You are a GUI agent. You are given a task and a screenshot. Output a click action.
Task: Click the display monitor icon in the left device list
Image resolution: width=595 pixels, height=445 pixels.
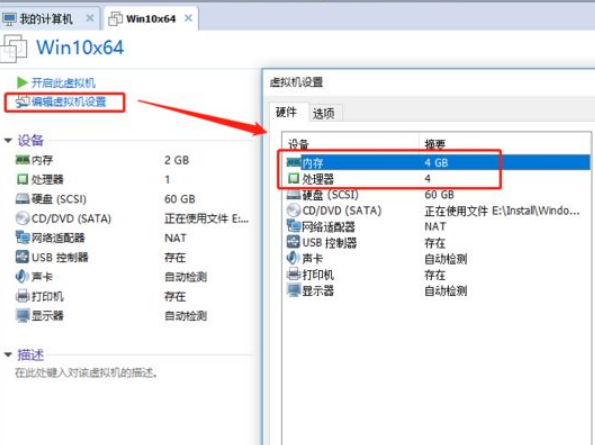22,315
